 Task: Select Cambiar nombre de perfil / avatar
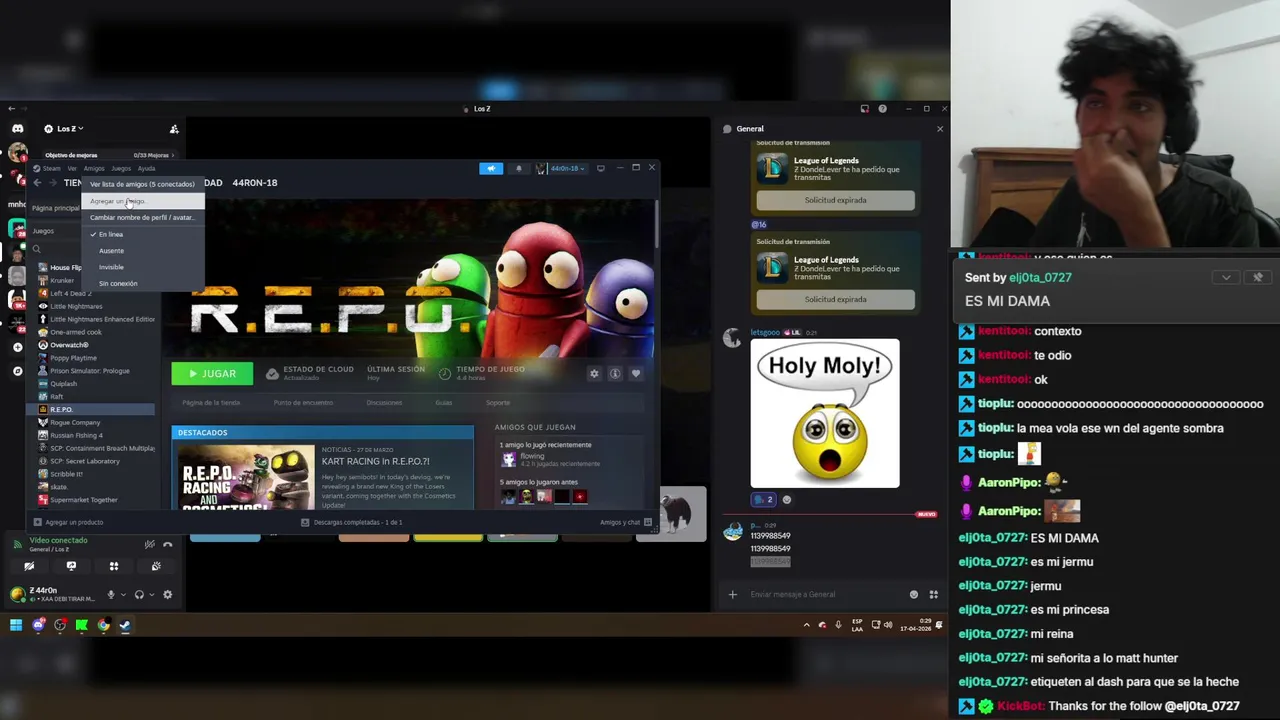click(143, 217)
